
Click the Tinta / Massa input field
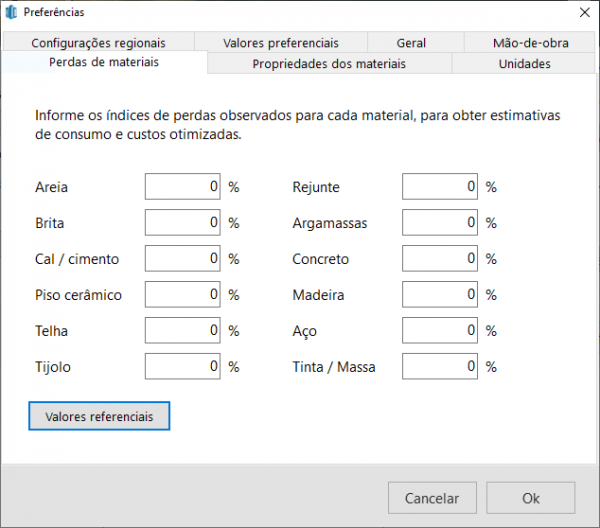441,367
